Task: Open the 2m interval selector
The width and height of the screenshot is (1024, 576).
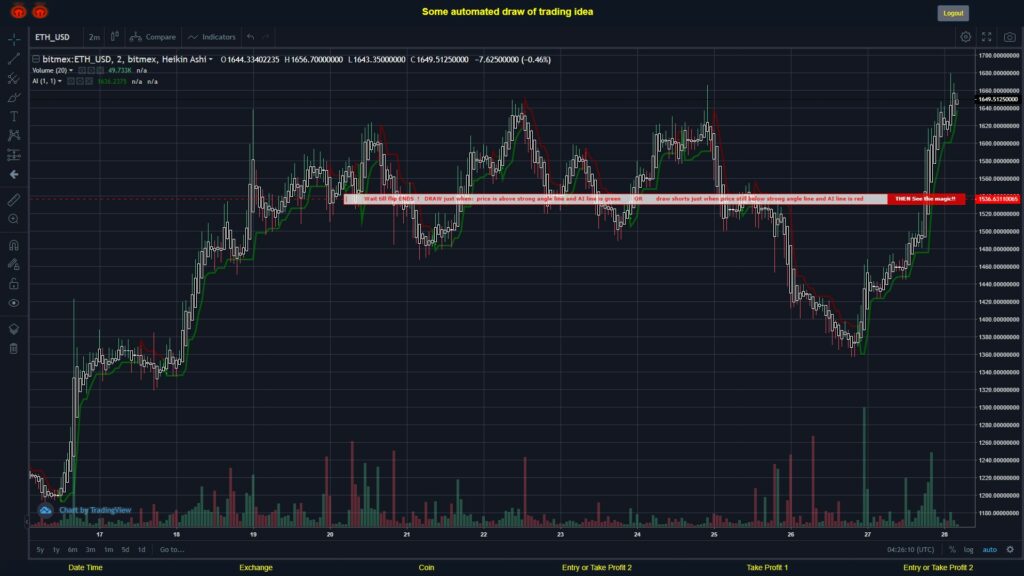Action: pos(95,37)
